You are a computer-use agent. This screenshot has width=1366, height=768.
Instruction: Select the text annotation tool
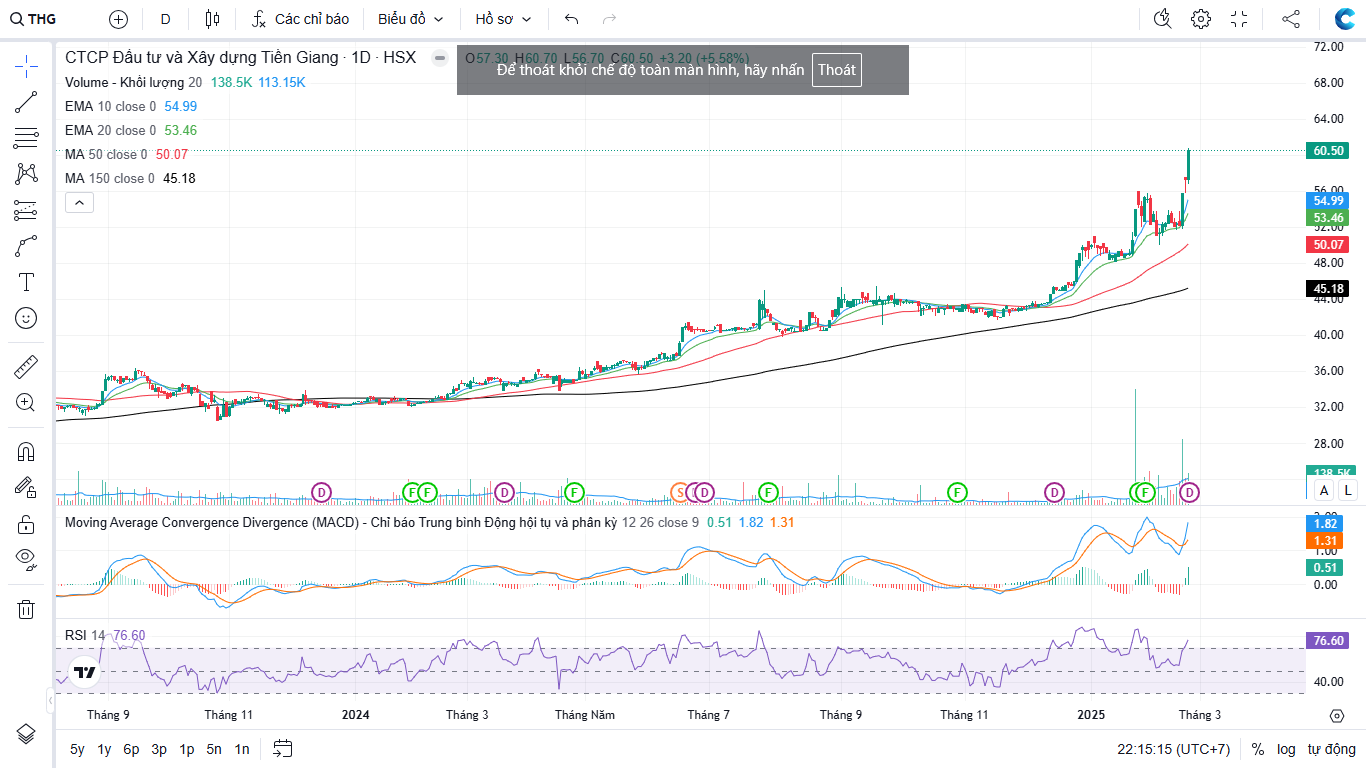26,282
